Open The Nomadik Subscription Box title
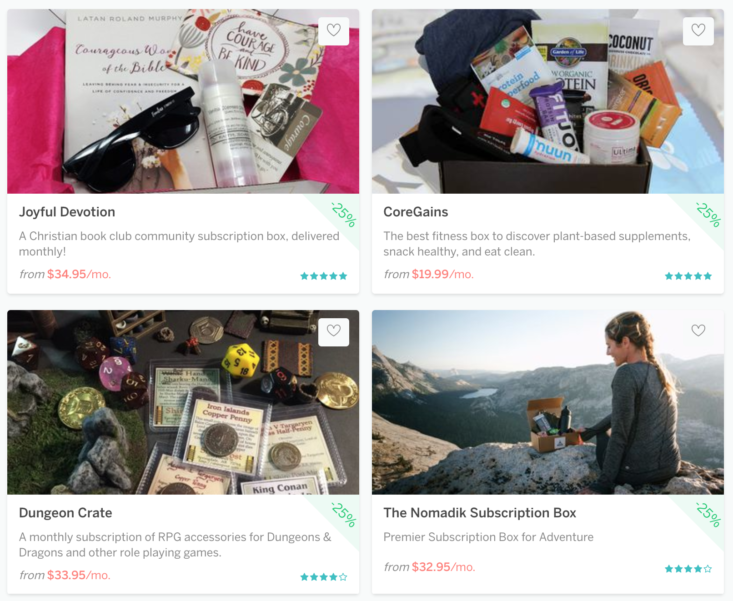Viewport: 733px width, 601px height. click(480, 513)
